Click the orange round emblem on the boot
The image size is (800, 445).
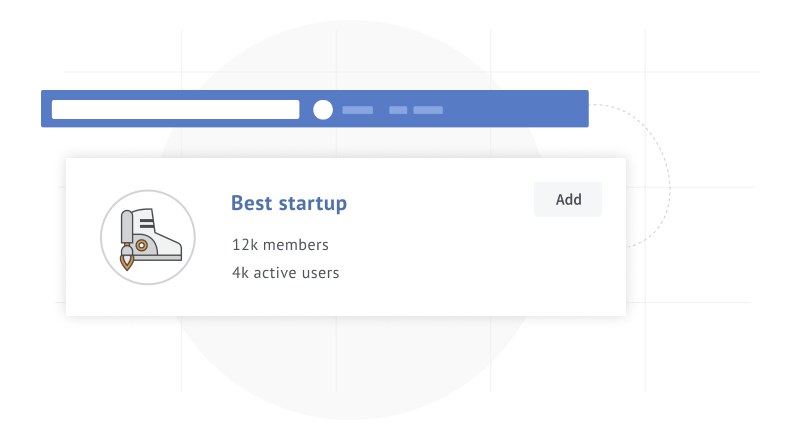point(142,244)
